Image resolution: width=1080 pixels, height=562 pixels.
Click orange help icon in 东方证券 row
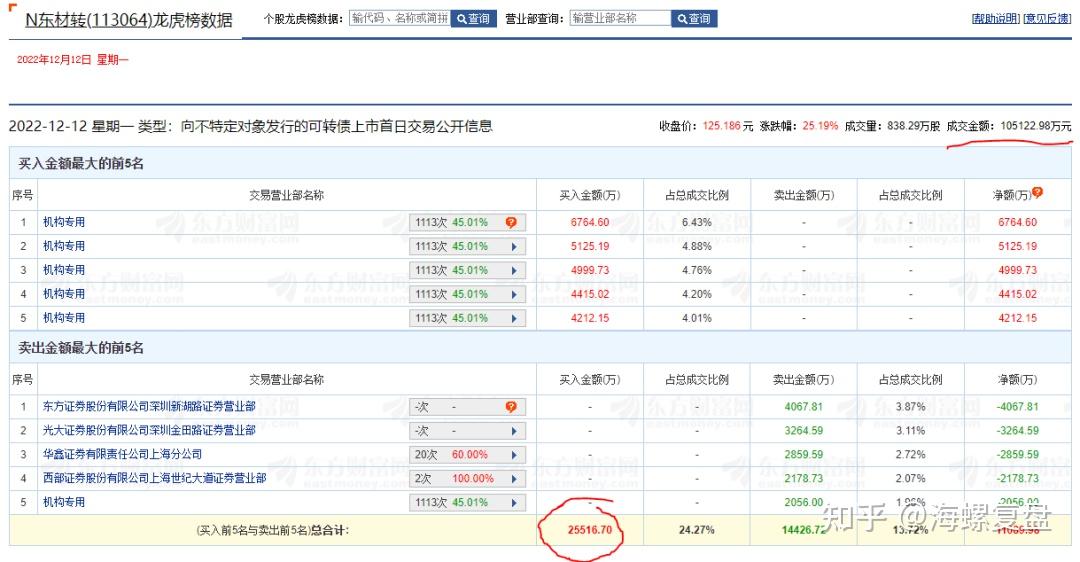point(511,407)
